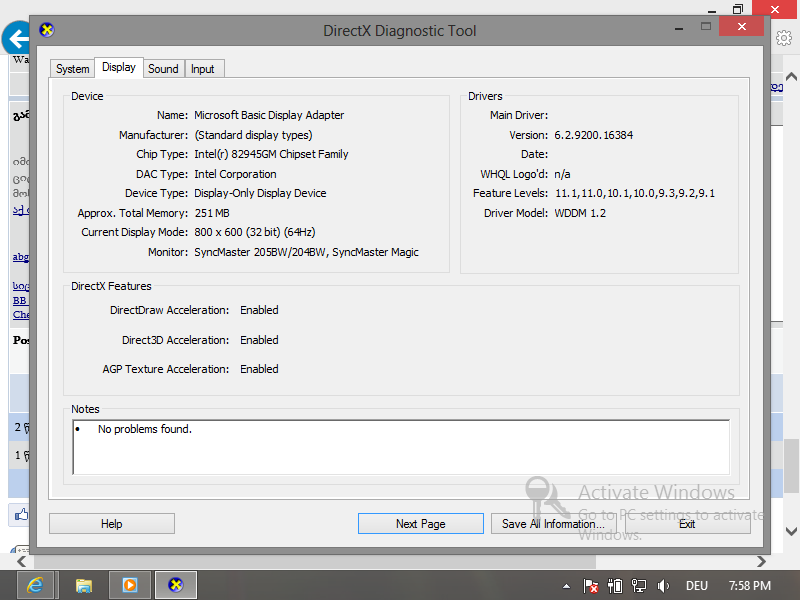Check the battery power tray icon
Image resolution: width=800 pixels, height=600 pixels.
[615, 586]
